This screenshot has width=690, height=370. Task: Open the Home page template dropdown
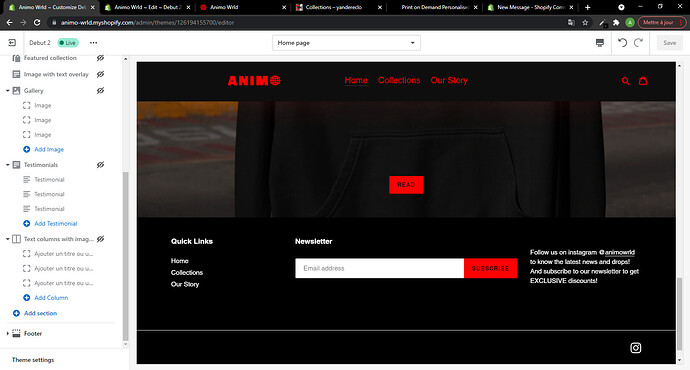point(346,43)
